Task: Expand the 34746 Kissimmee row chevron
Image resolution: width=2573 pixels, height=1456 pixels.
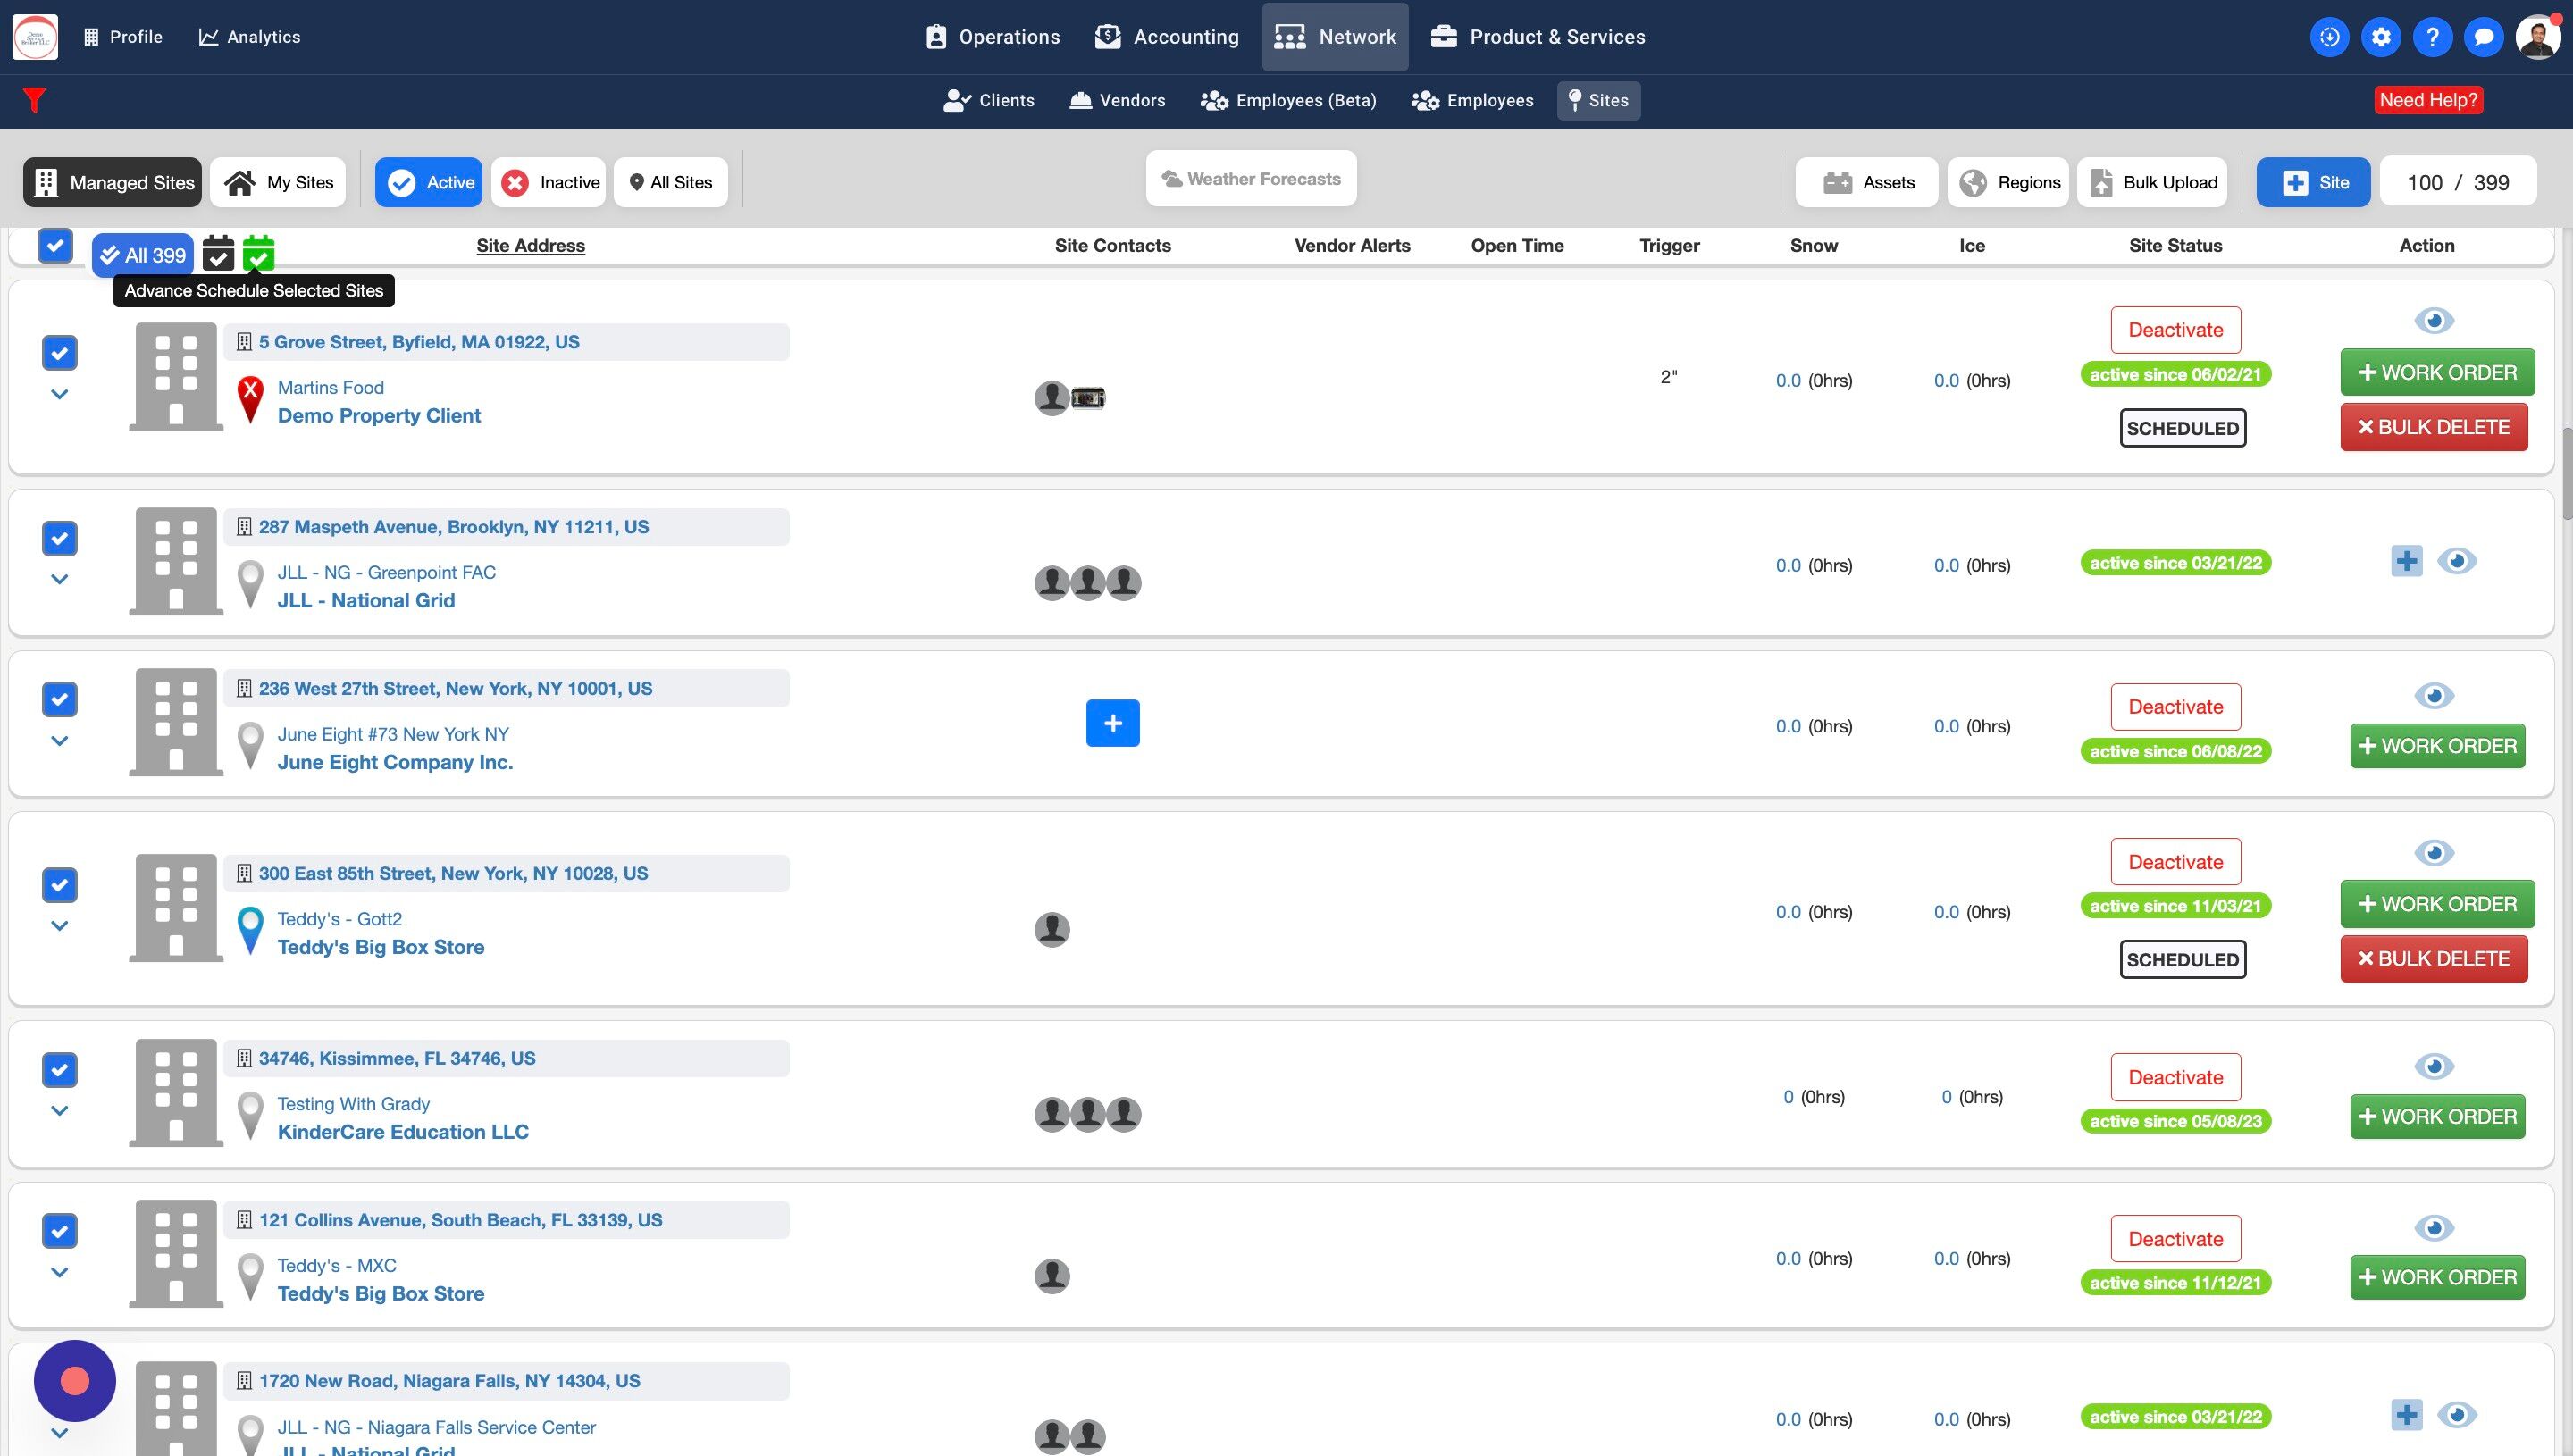Action: point(60,1111)
